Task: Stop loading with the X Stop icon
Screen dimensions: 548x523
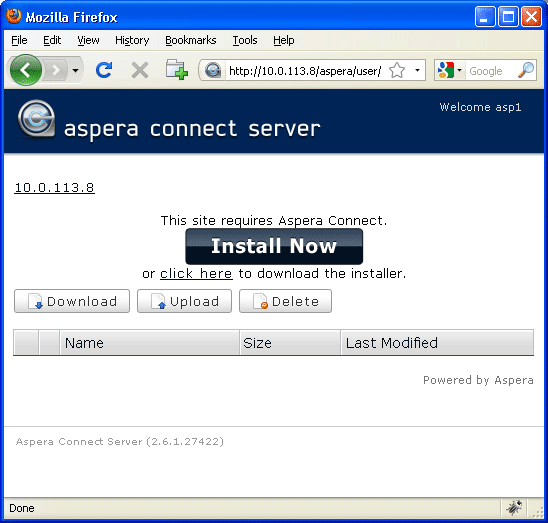Action: point(140,70)
